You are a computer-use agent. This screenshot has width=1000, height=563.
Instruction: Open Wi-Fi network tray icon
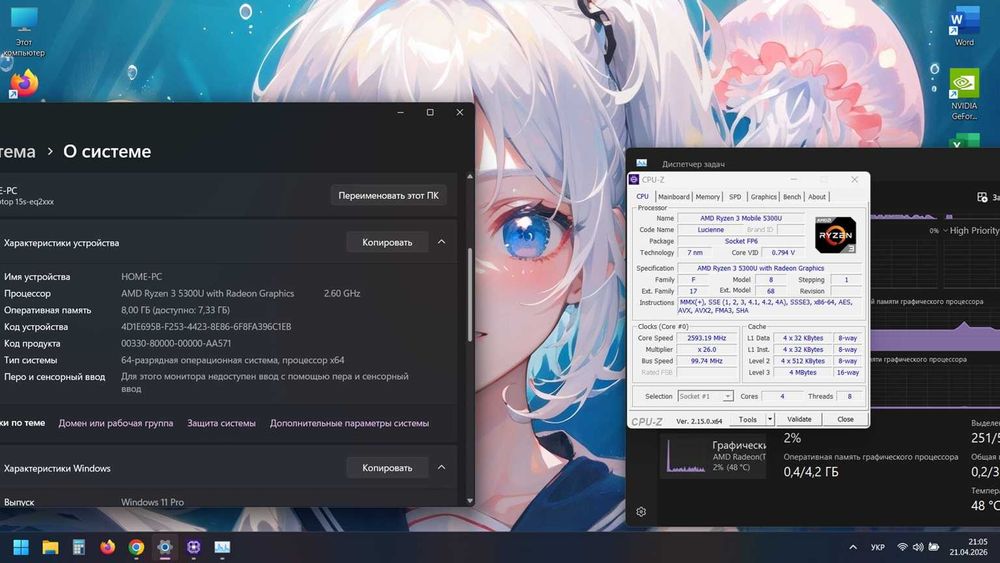tap(902, 547)
